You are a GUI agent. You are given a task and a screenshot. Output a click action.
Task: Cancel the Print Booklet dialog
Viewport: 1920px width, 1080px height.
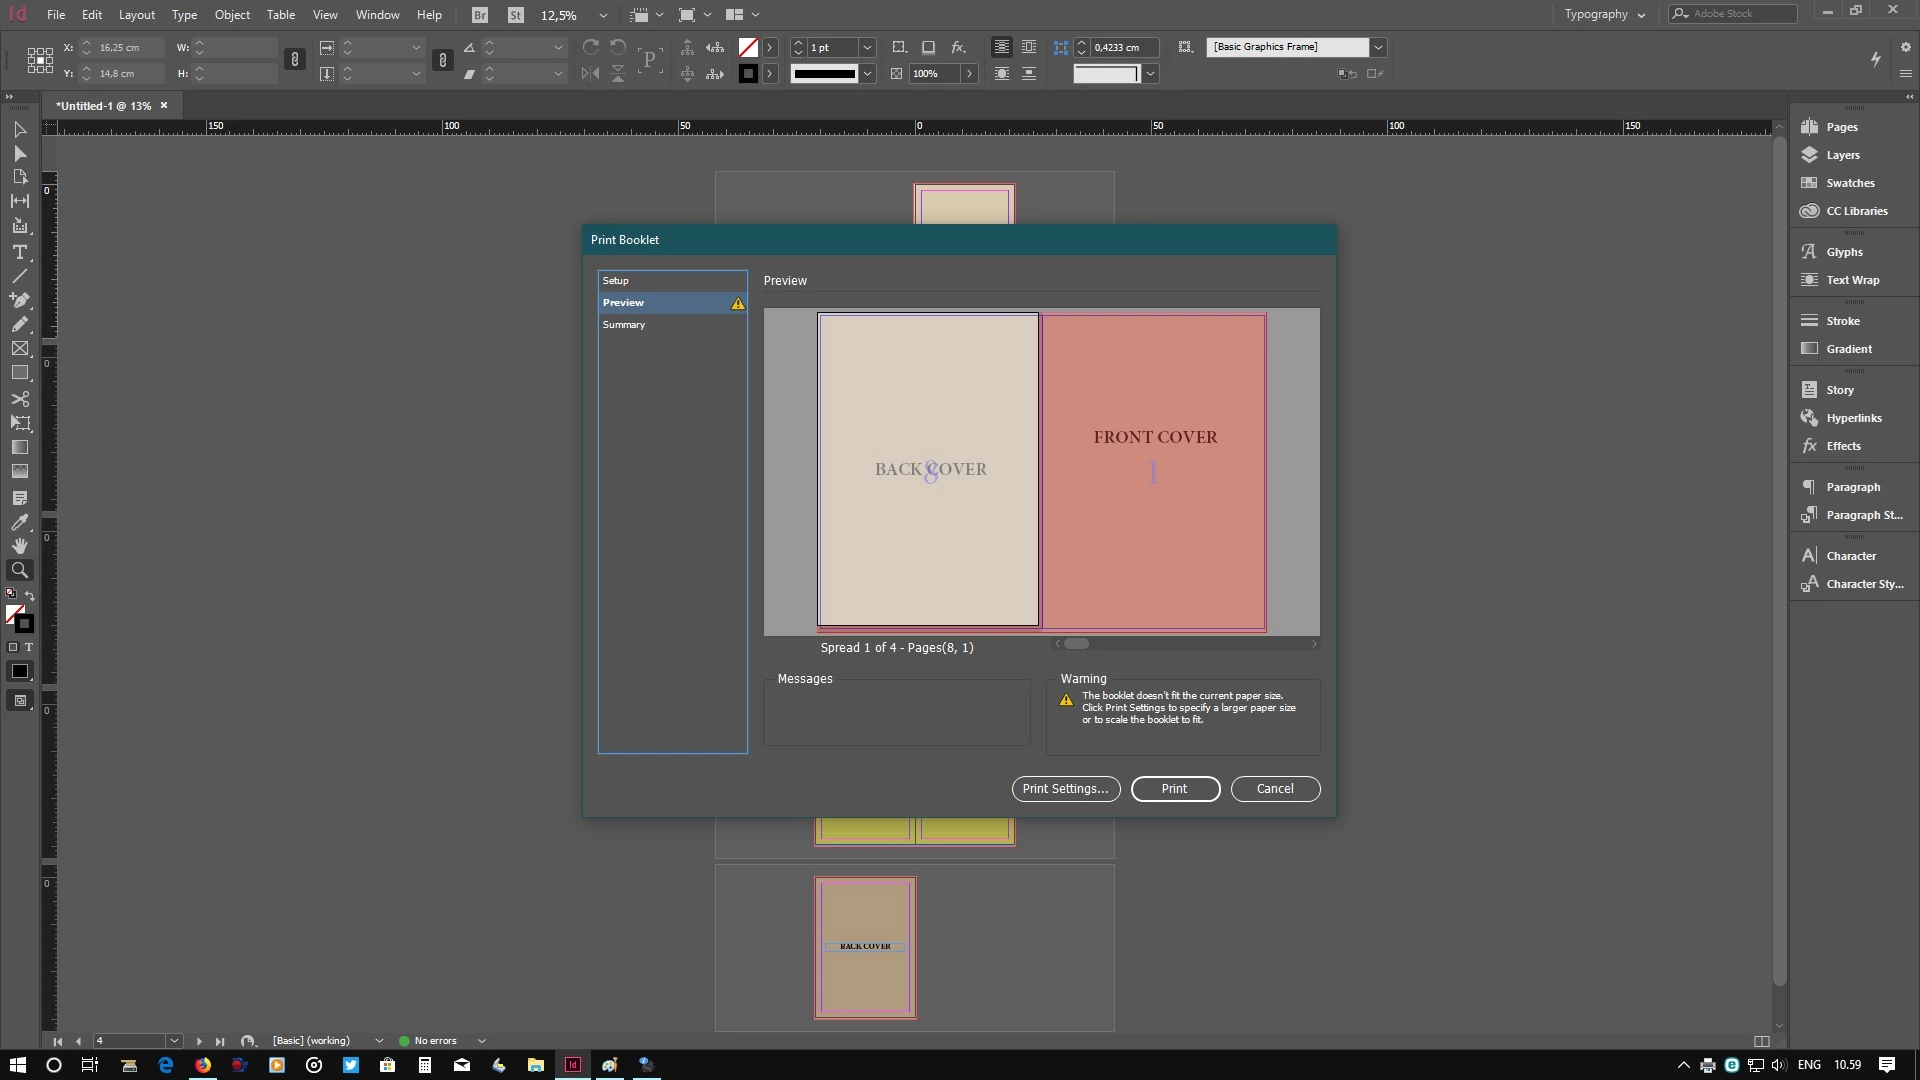pos(1275,789)
